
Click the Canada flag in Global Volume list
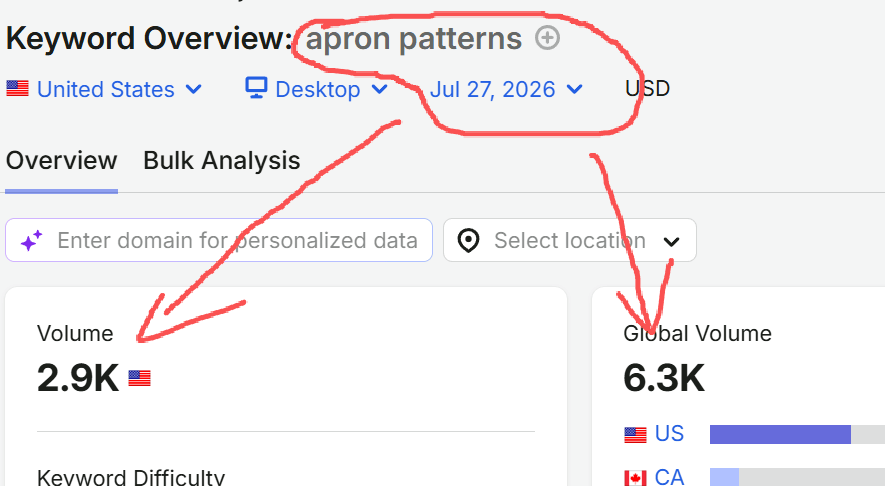[636, 478]
